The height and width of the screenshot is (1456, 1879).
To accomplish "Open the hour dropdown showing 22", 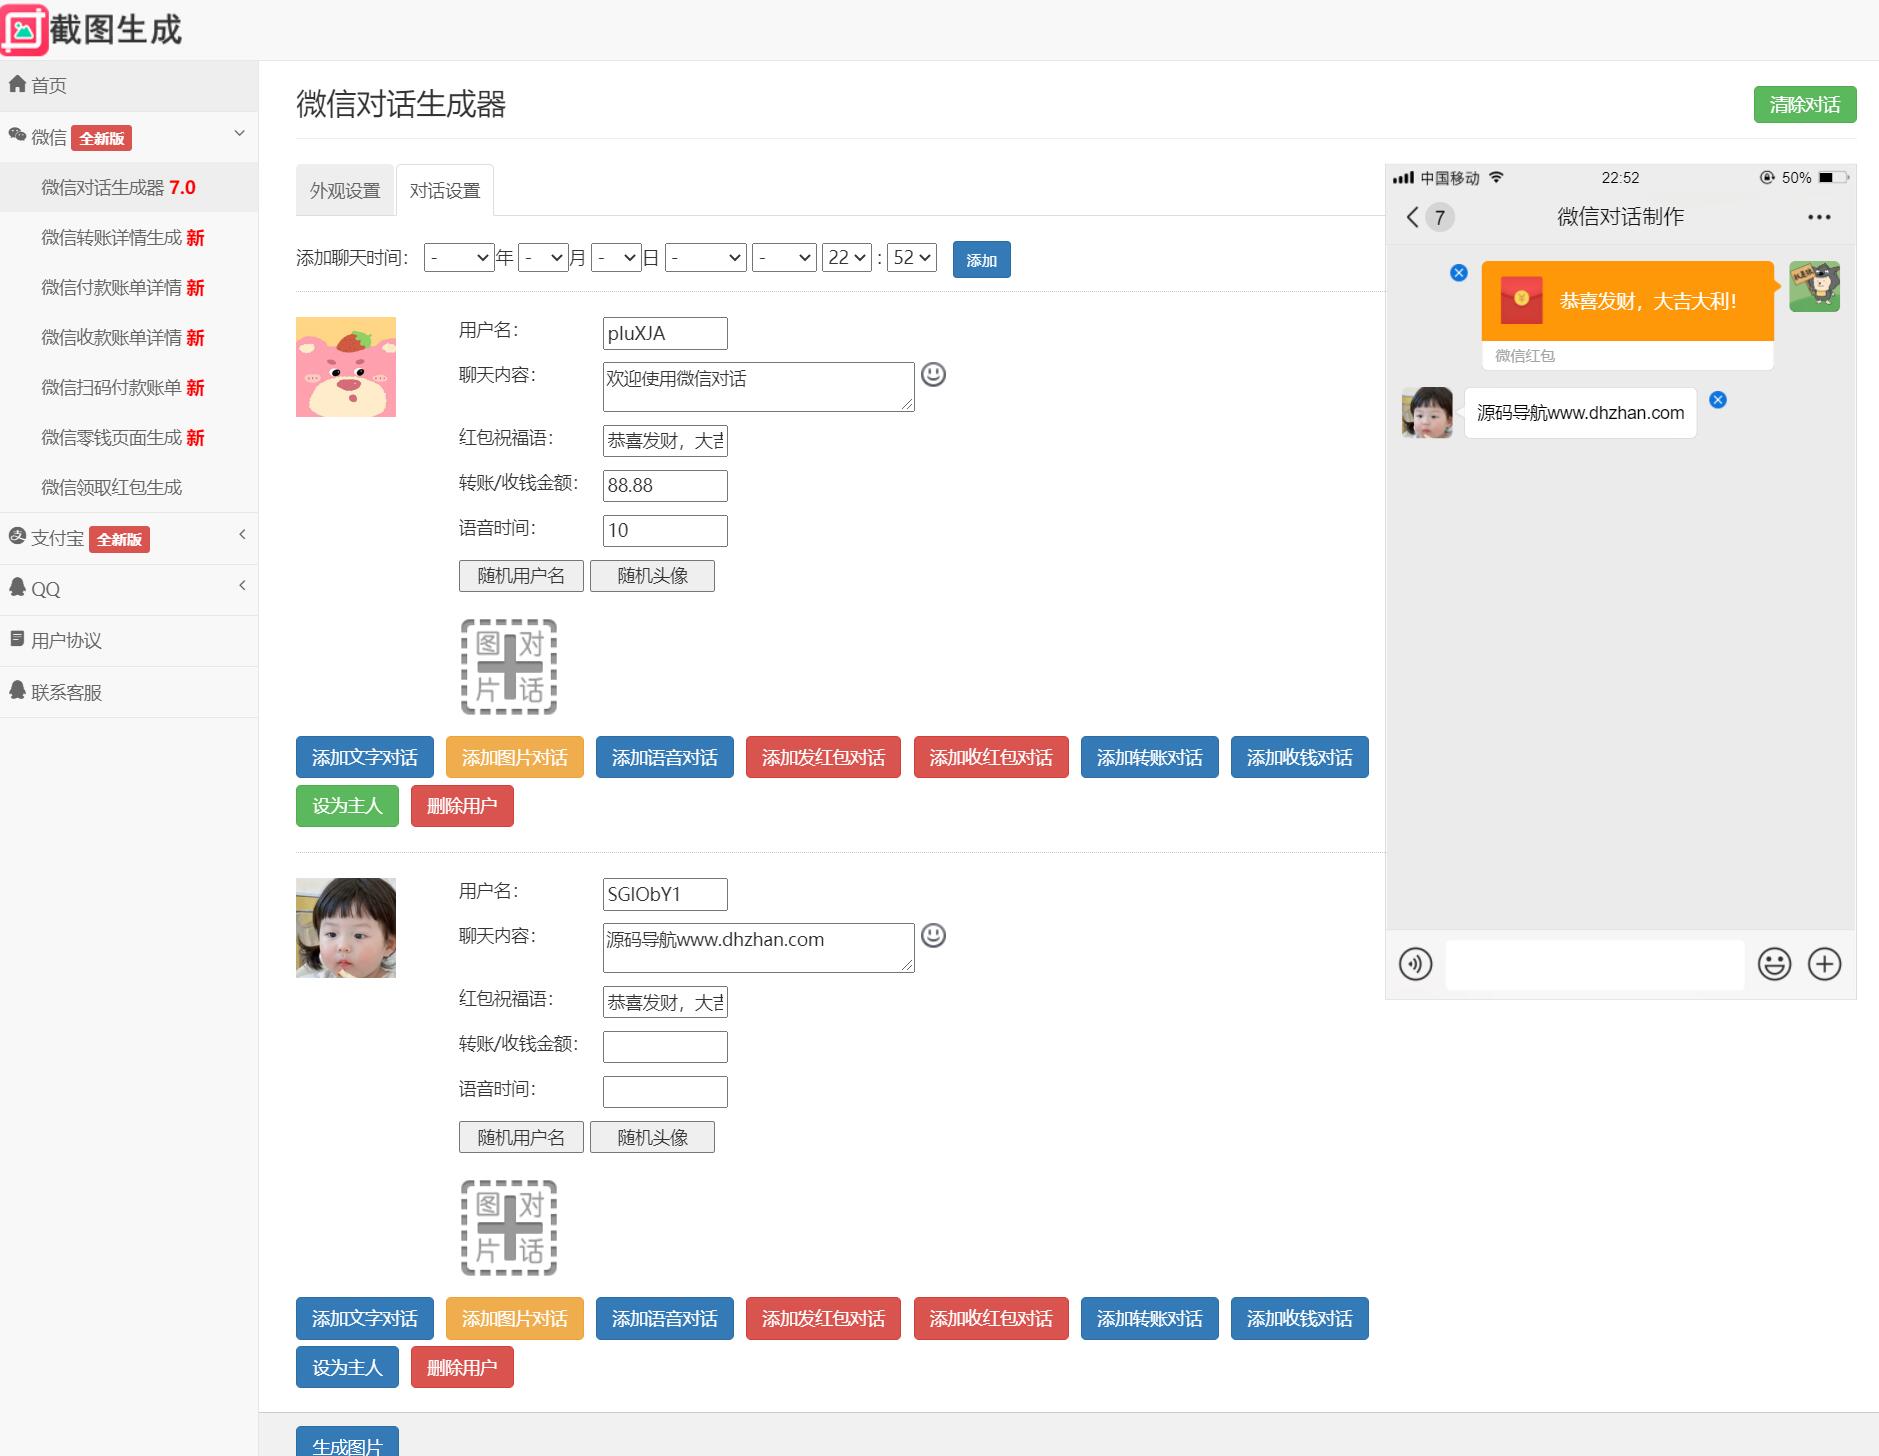I will (x=846, y=258).
